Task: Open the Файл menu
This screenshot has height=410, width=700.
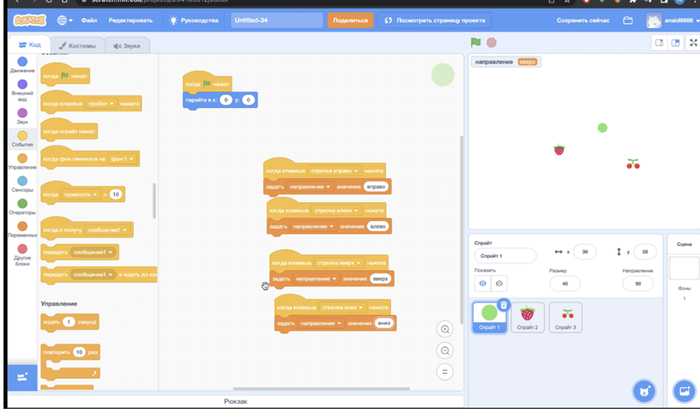Action: (90, 19)
